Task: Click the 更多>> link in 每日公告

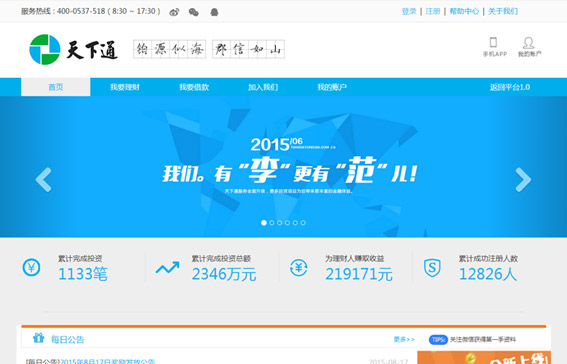Action: [404, 339]
